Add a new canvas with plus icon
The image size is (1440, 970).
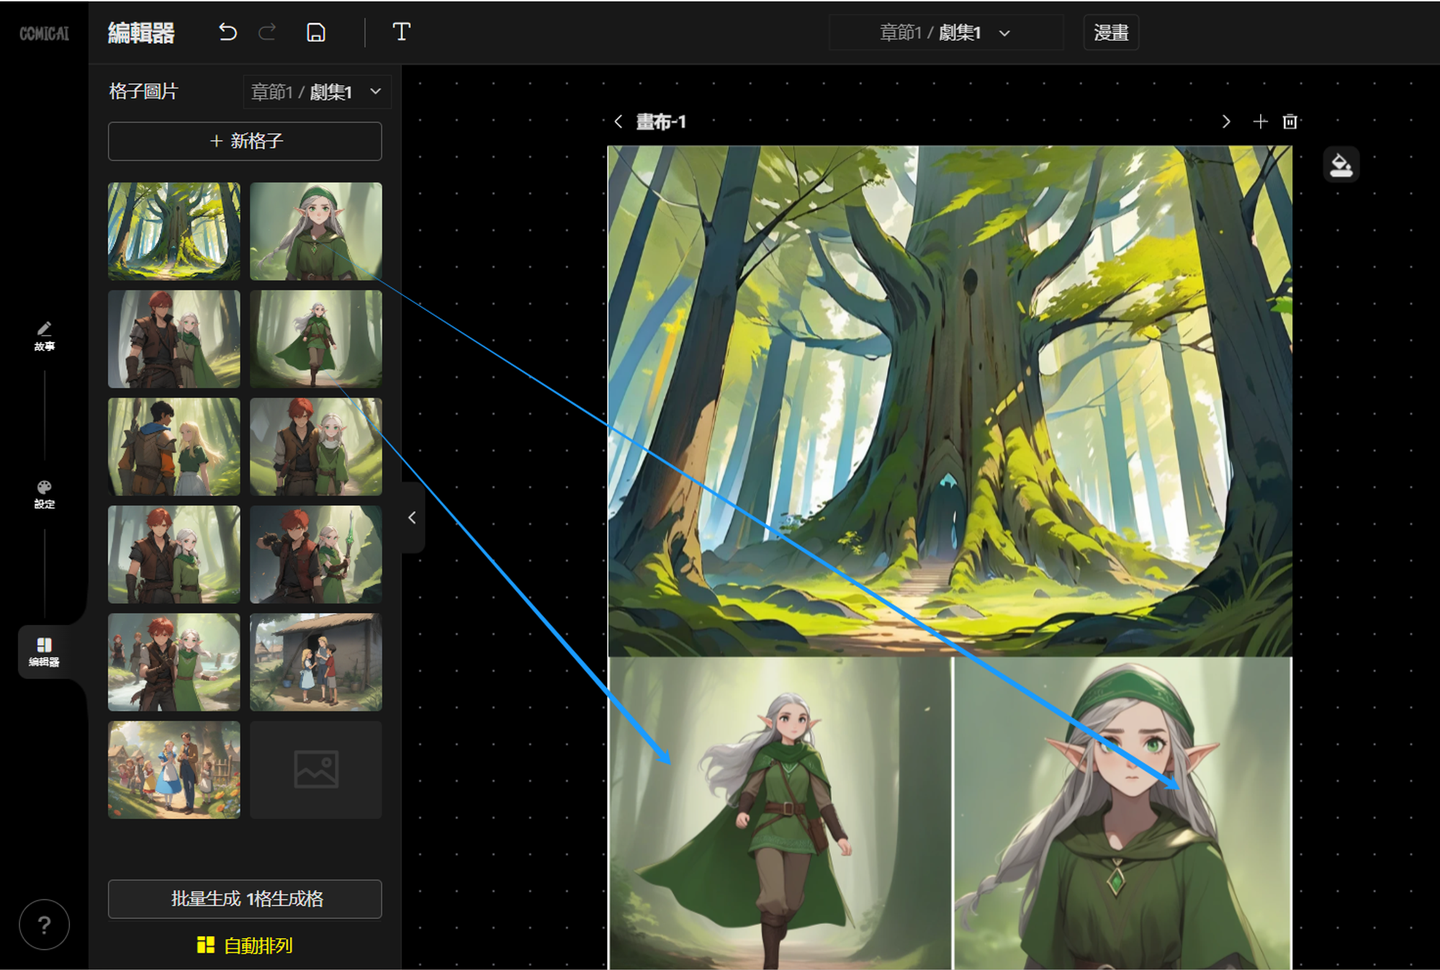1260,121
